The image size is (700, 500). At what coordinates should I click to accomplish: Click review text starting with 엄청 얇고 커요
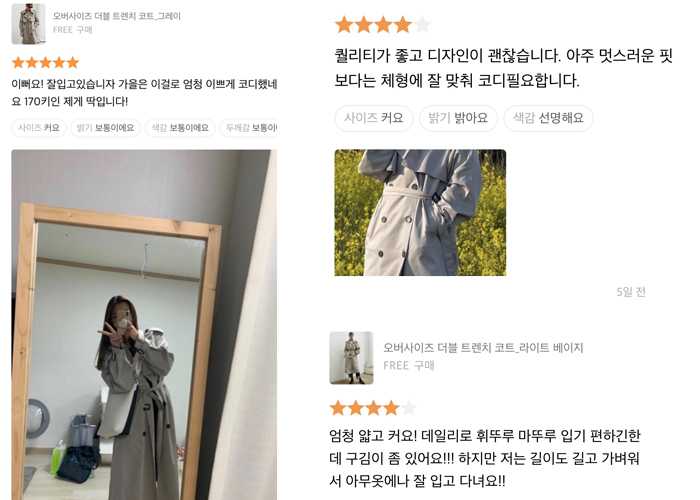(485, 458)
